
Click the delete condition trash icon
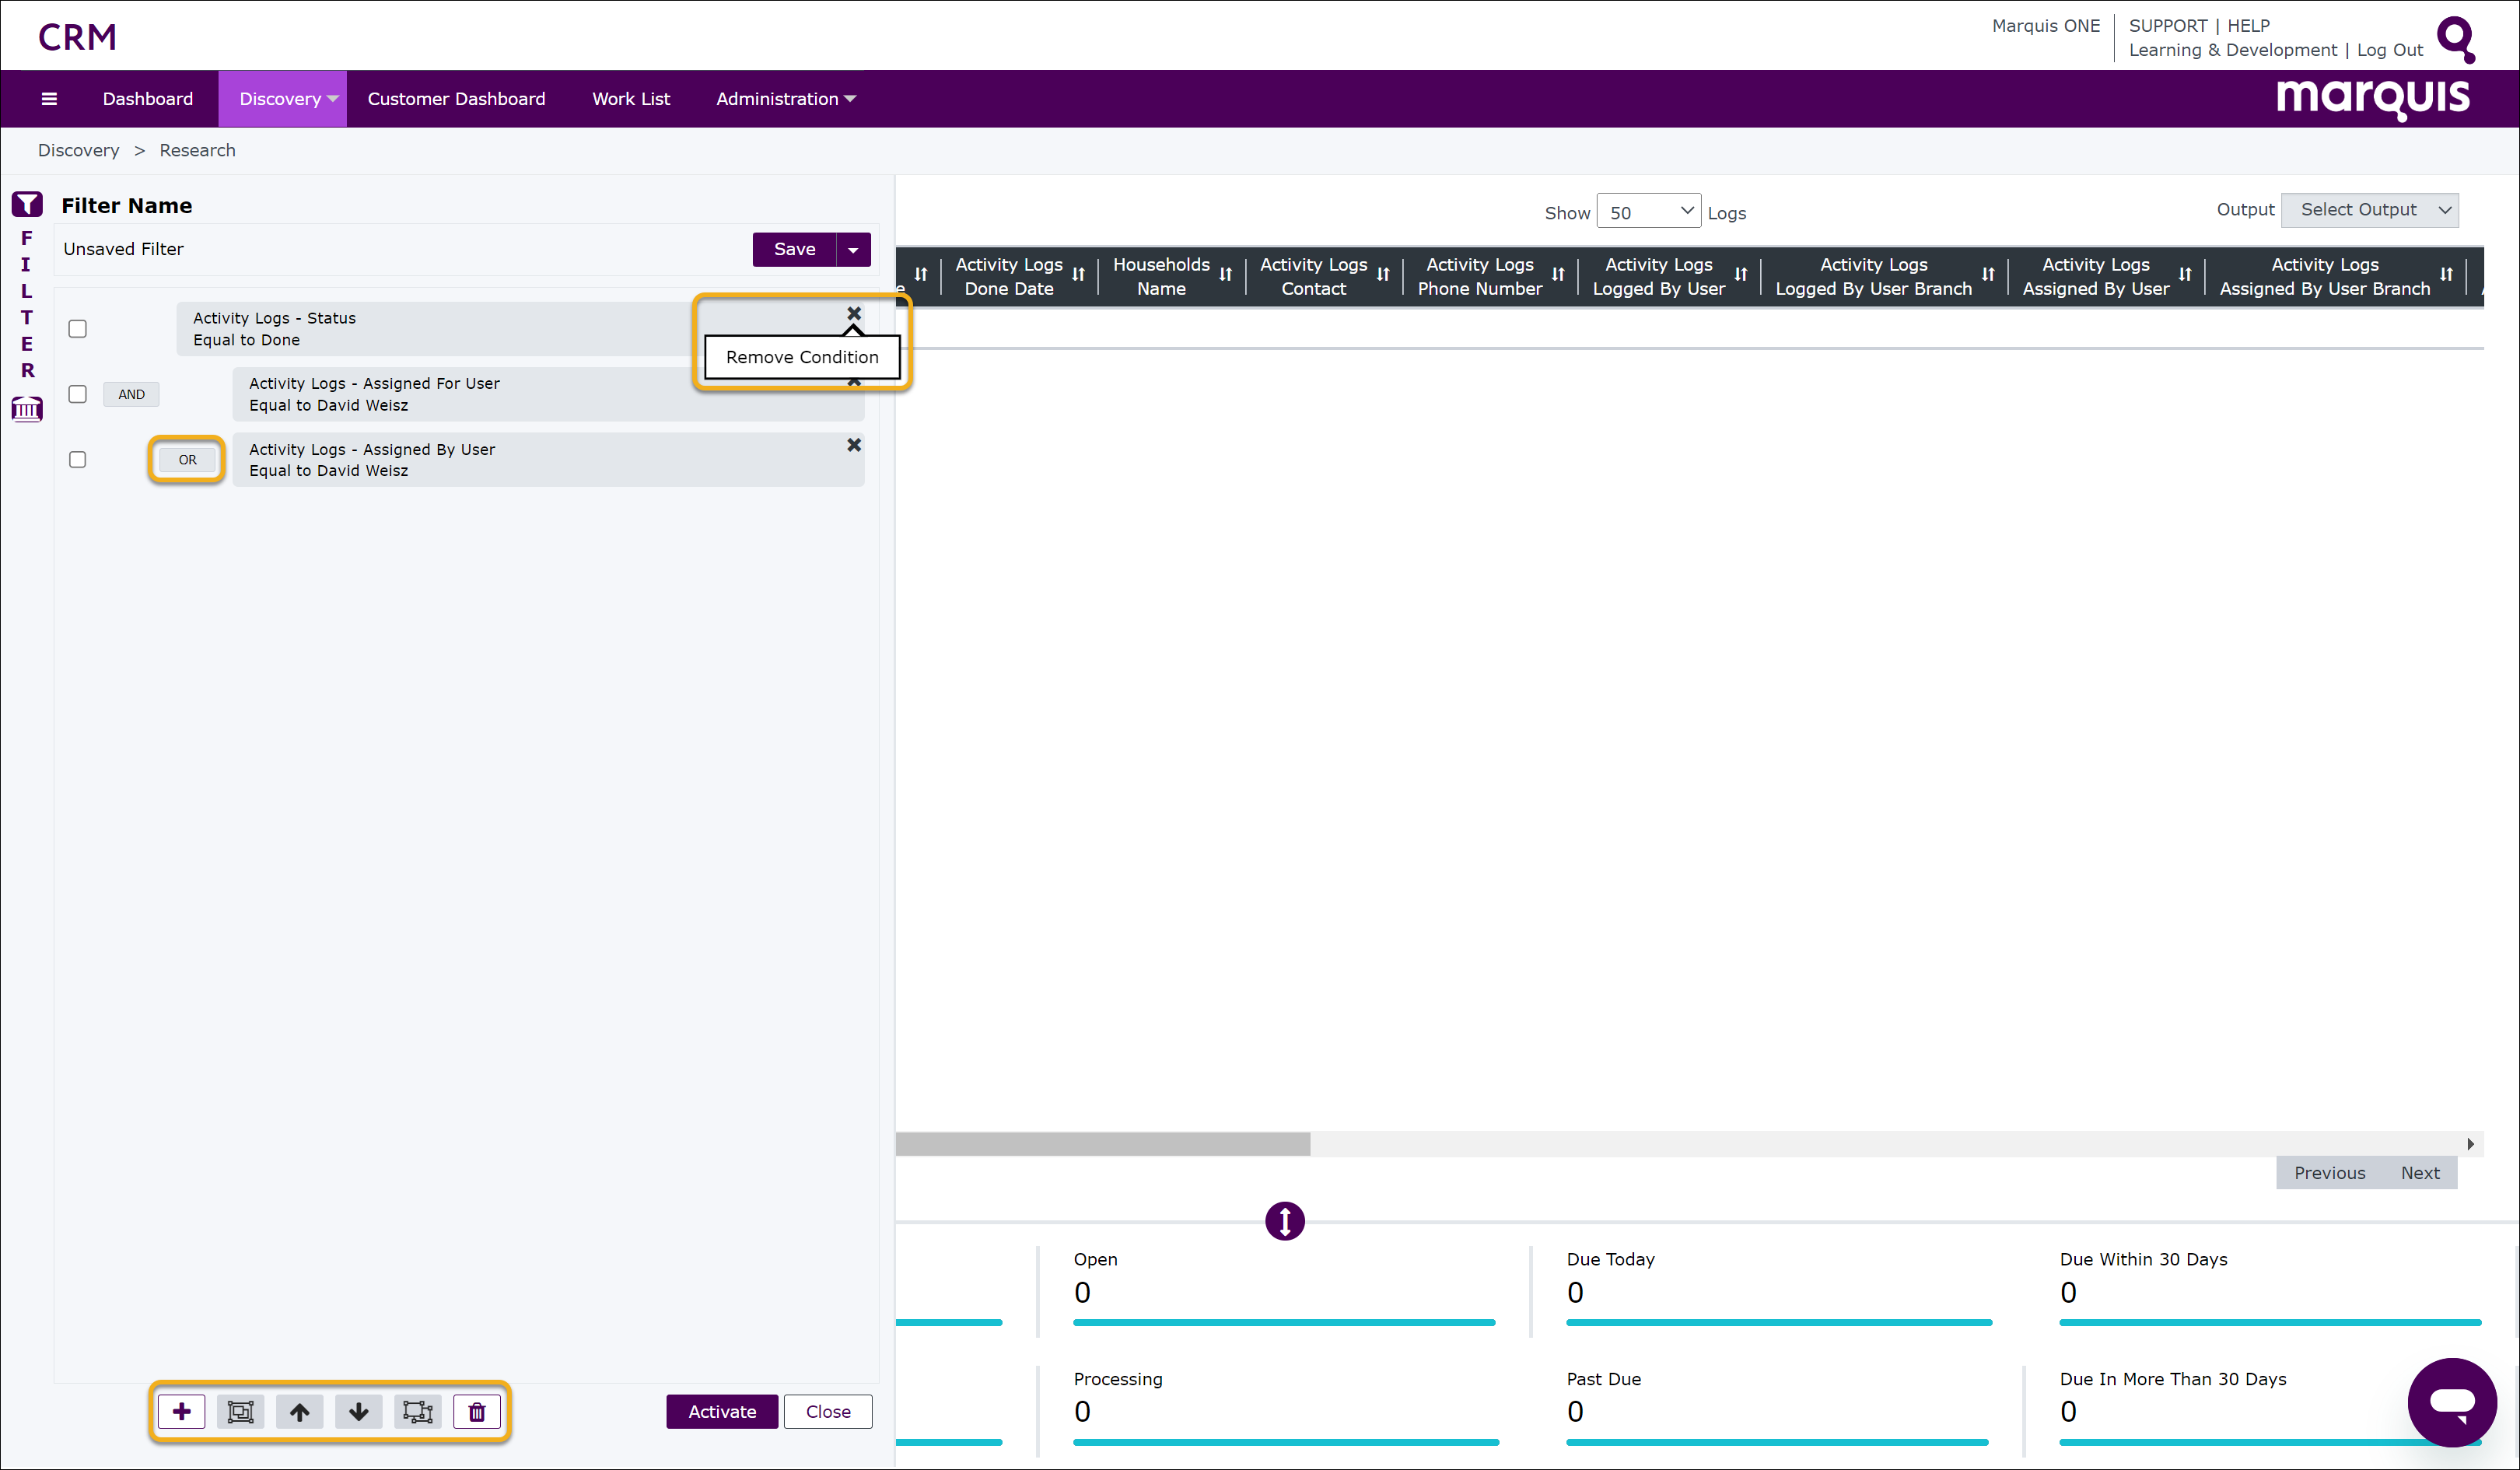point(476,1411)
